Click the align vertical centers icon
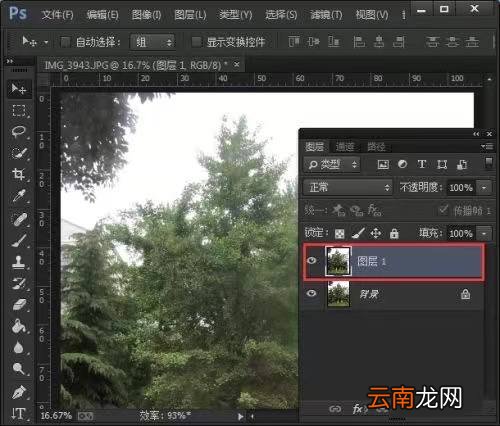The width and height of the screenshot is (500, 426). pyautogui.click(x=313, y=42)
